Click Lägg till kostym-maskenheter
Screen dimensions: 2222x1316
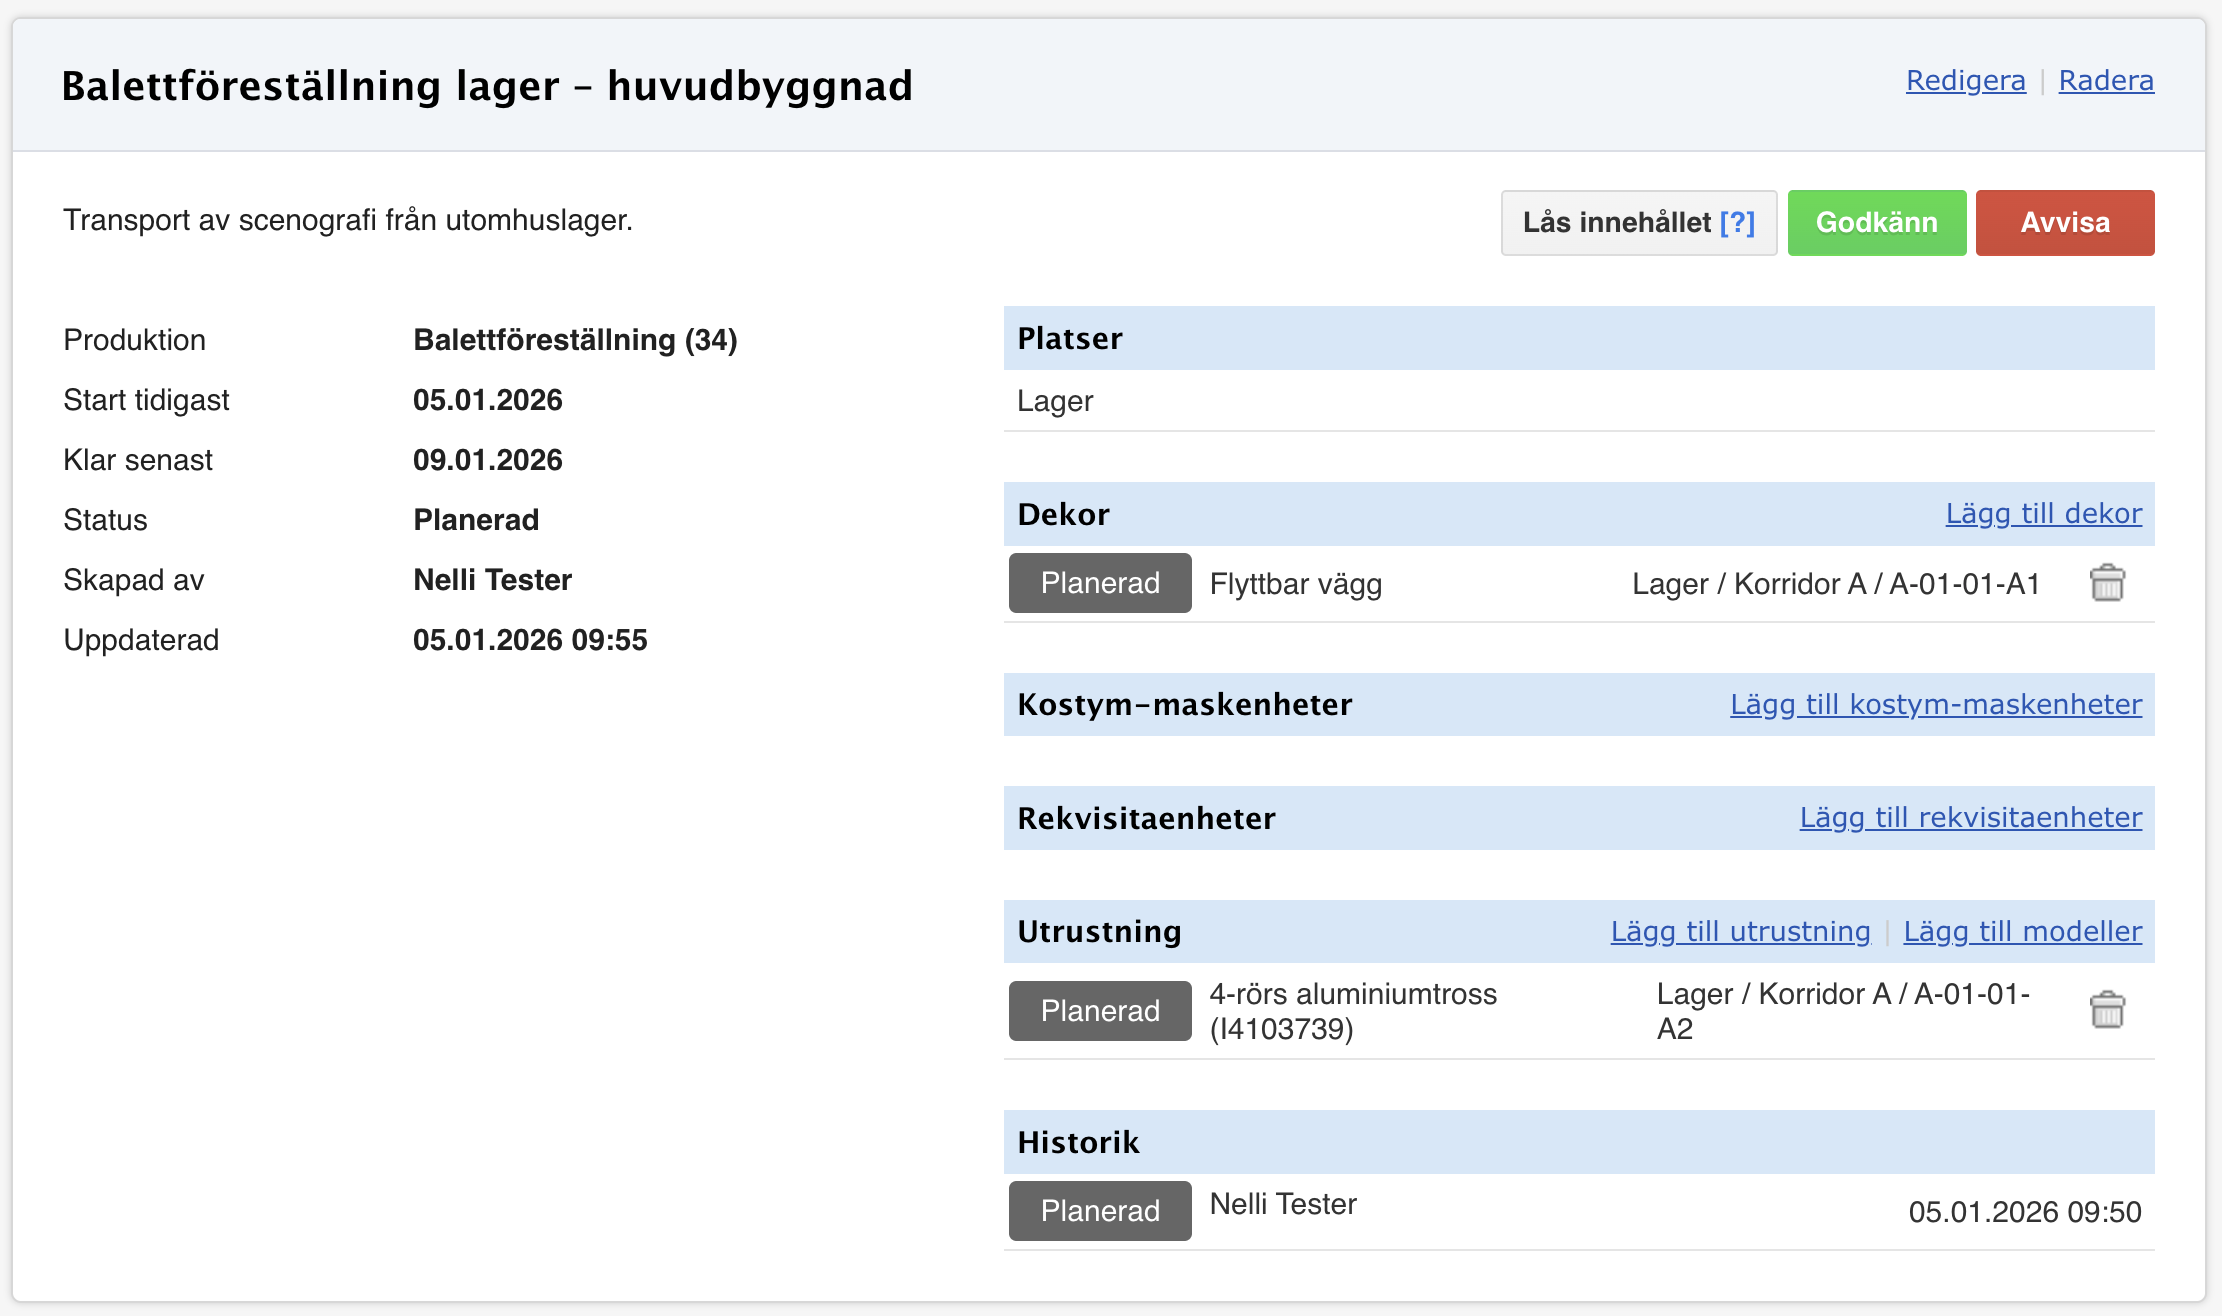click(1935, 704)
